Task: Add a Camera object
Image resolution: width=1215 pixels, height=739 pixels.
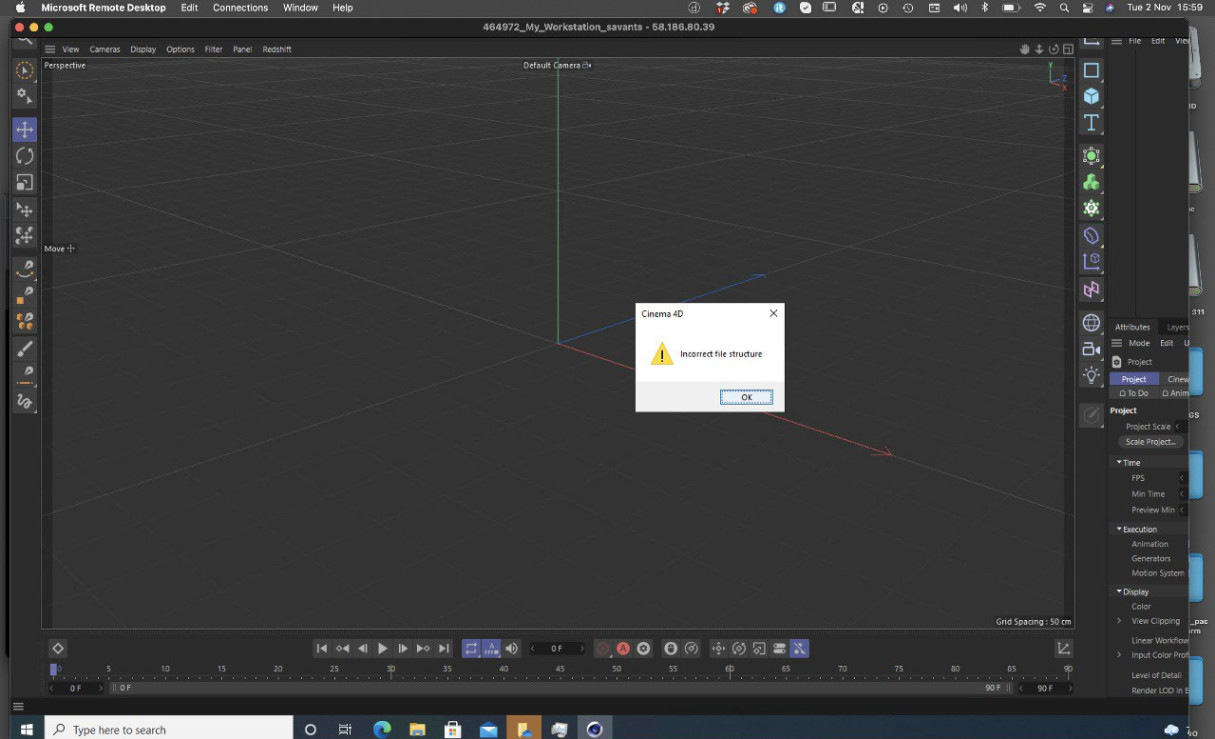Action: click(1091, 349)
